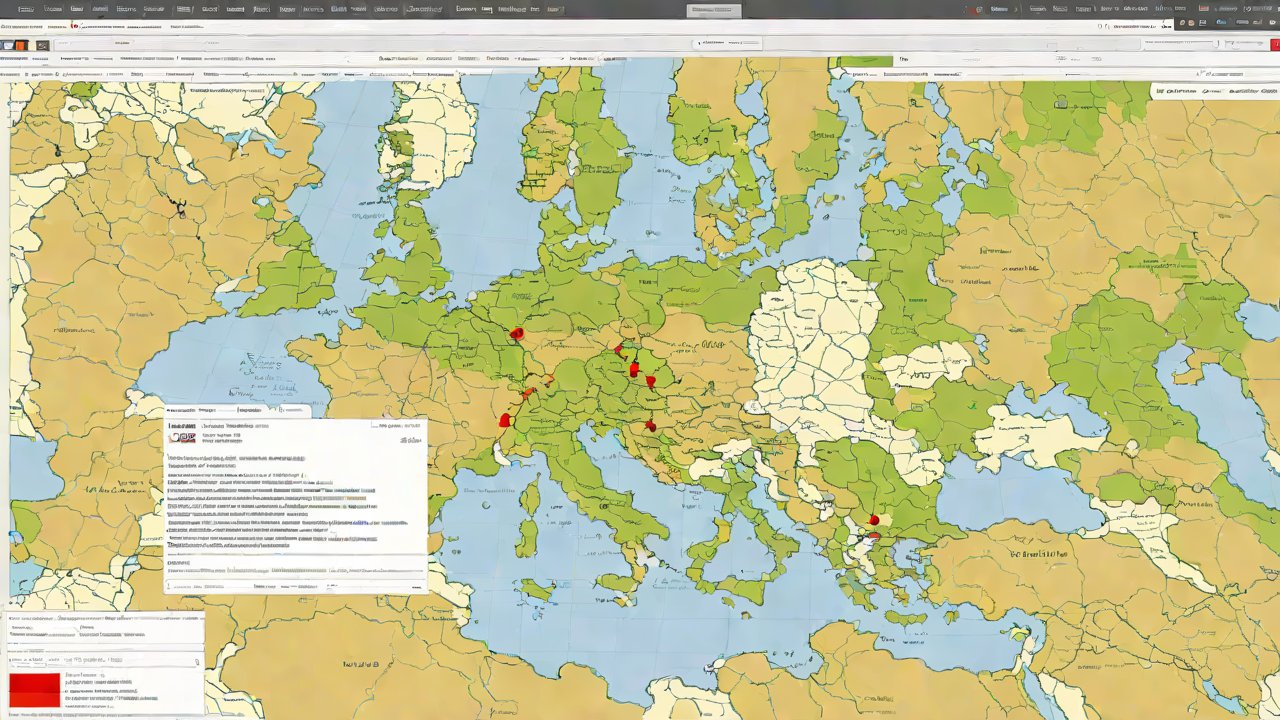Click the orange icon in the top-left toolbar
The width and height of the screenshot is (1280, 720).
(x=22, y=45)
